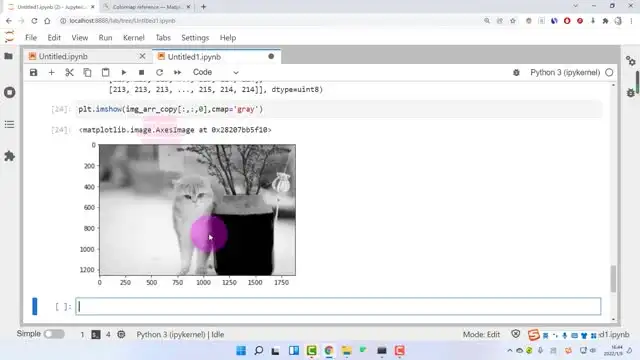640x360 pixels.
Task: Open Chrome from the taskbar
Action: click(329, 351)
